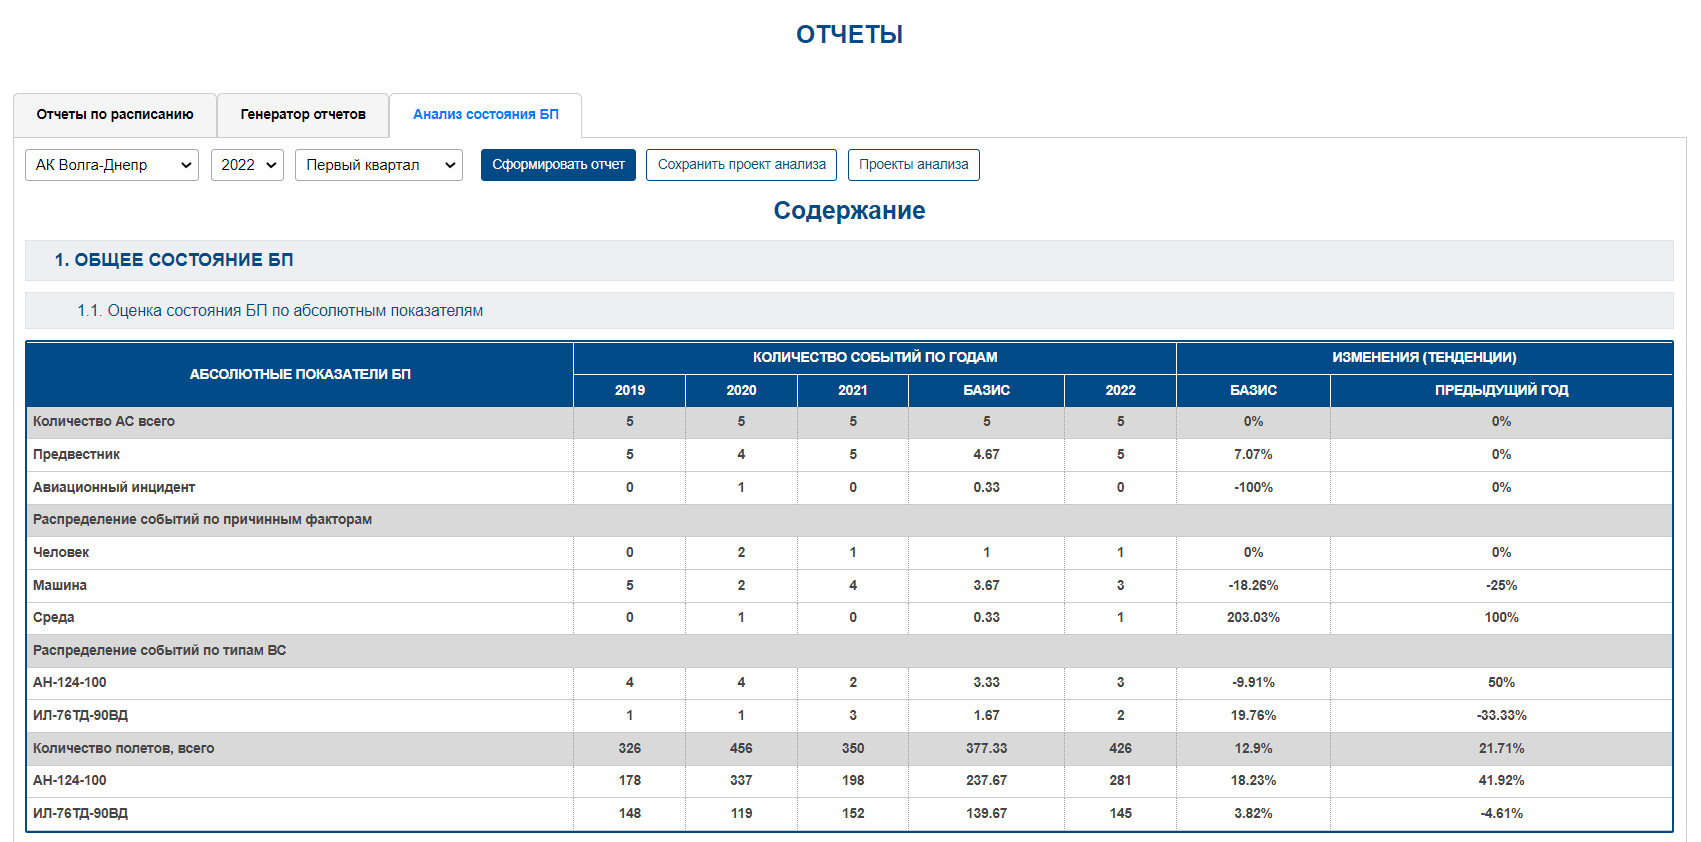Select row label 'Авиационный инцидент'
1701x842 pixels.
(114, 487)
